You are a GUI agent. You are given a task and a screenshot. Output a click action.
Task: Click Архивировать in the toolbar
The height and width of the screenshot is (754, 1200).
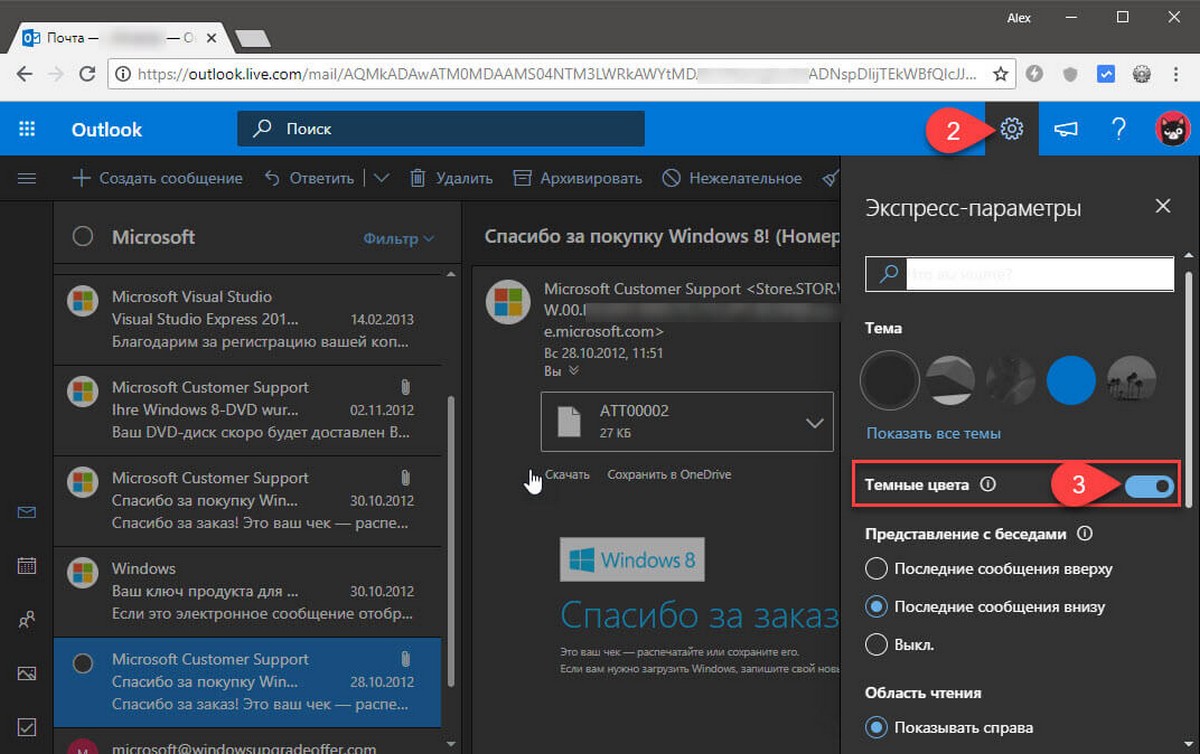click(577, 178)
